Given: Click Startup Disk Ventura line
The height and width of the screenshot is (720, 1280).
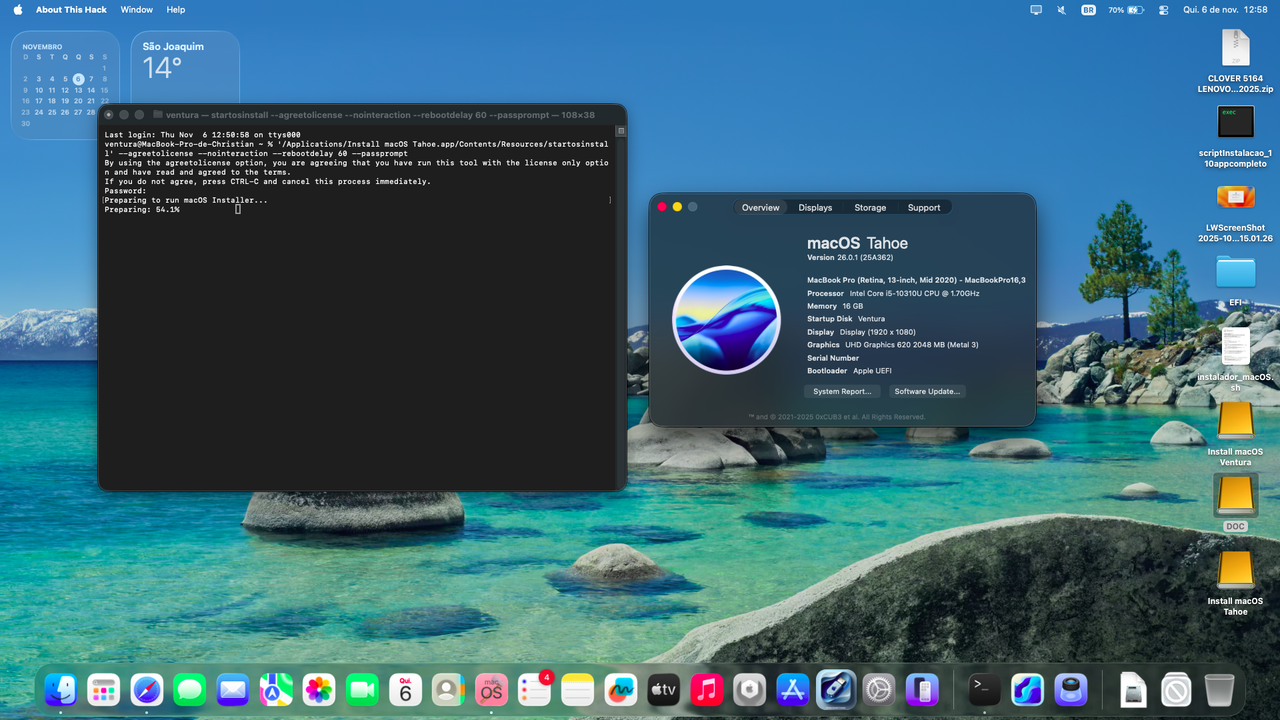Looking at the screenshot, I should point(846,319).
